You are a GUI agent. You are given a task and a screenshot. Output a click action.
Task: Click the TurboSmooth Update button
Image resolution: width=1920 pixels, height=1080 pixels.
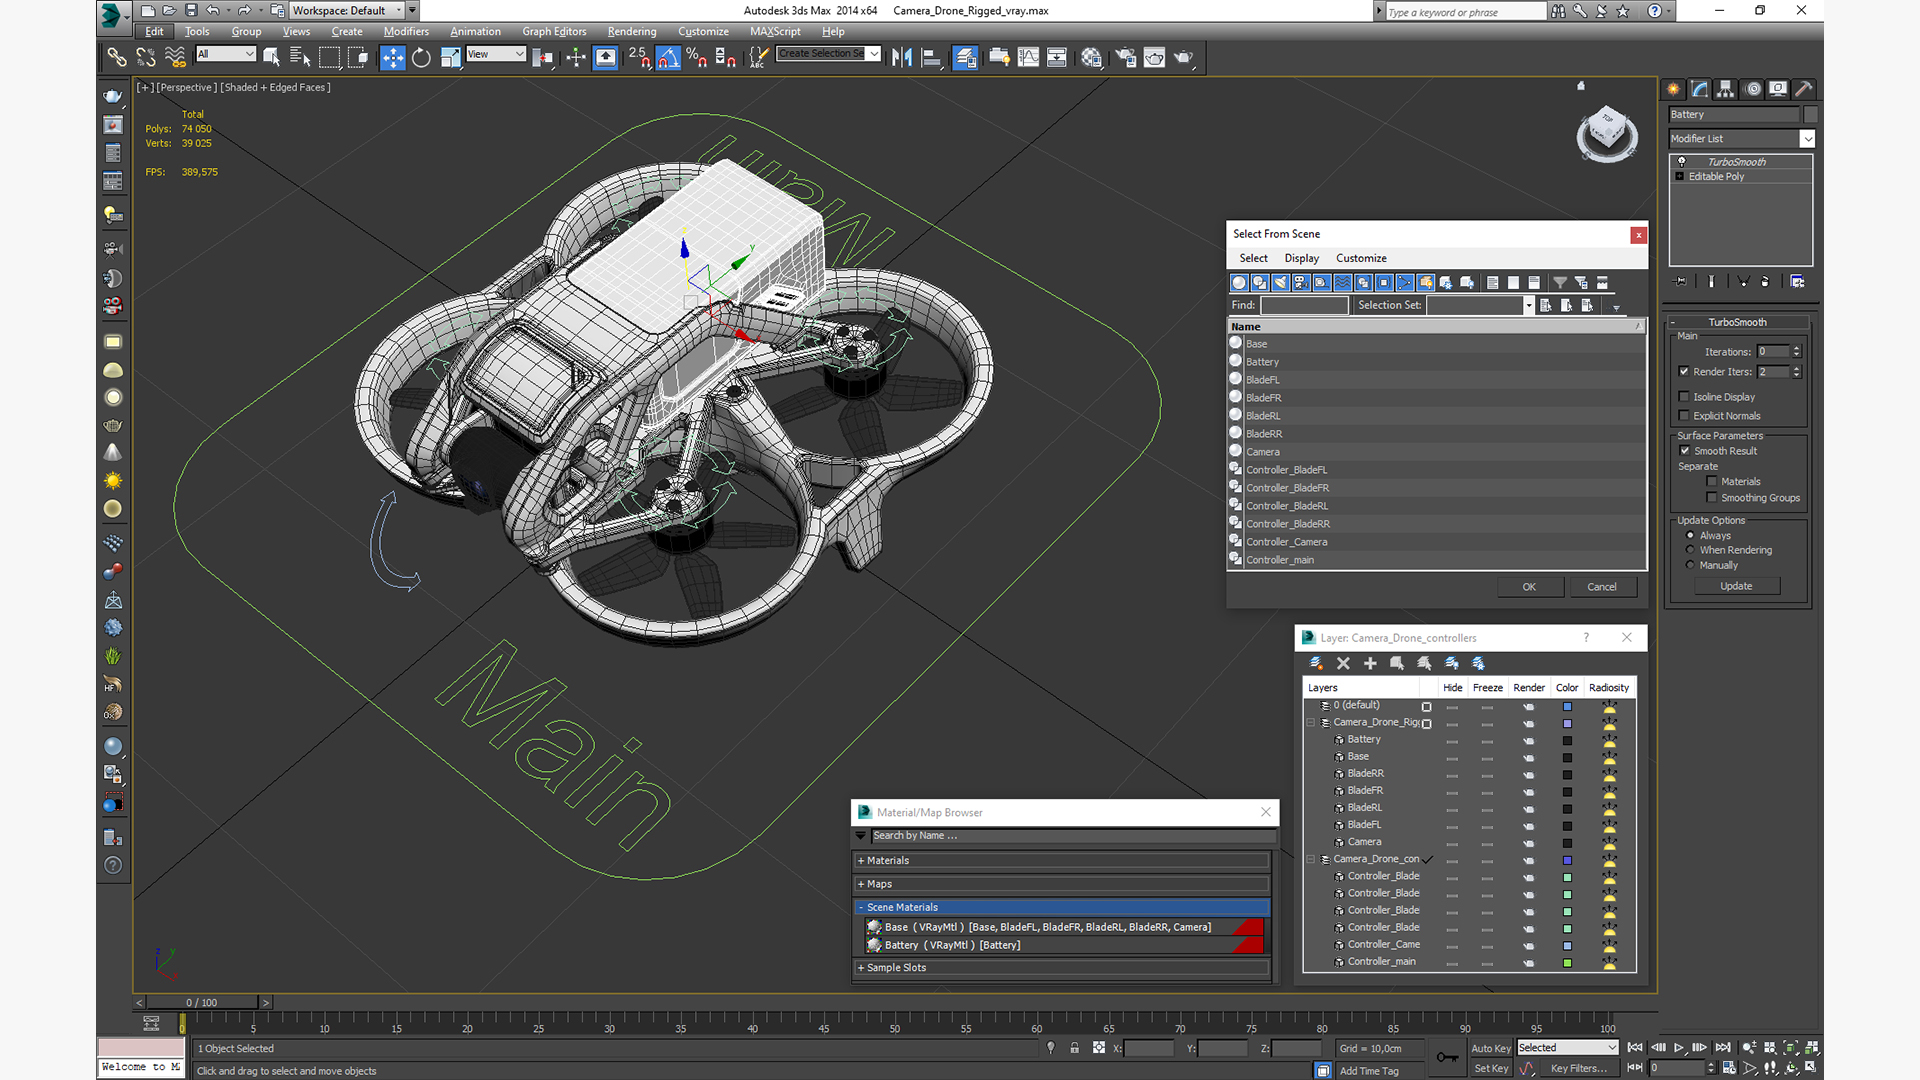(1736, 586)
